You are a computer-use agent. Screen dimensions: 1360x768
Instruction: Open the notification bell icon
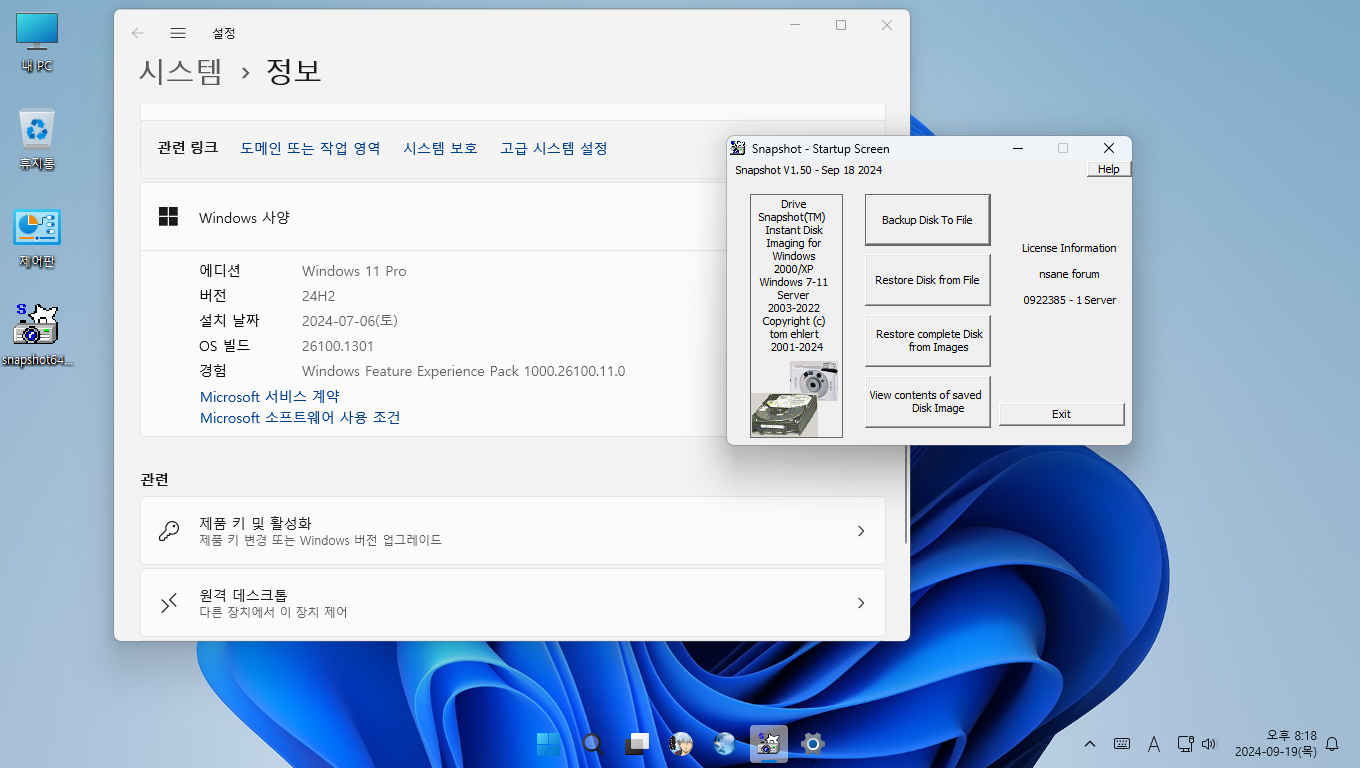(x=1332, y=744)
